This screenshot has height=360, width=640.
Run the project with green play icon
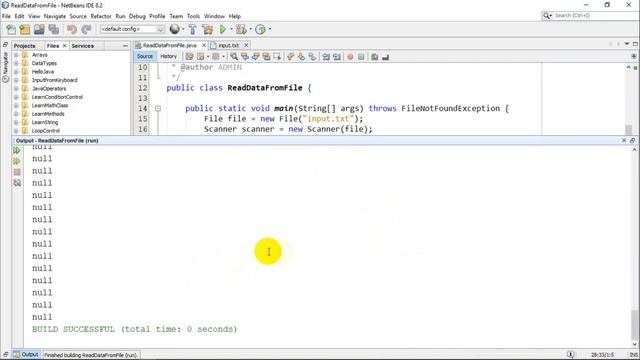tap(223, 29)
